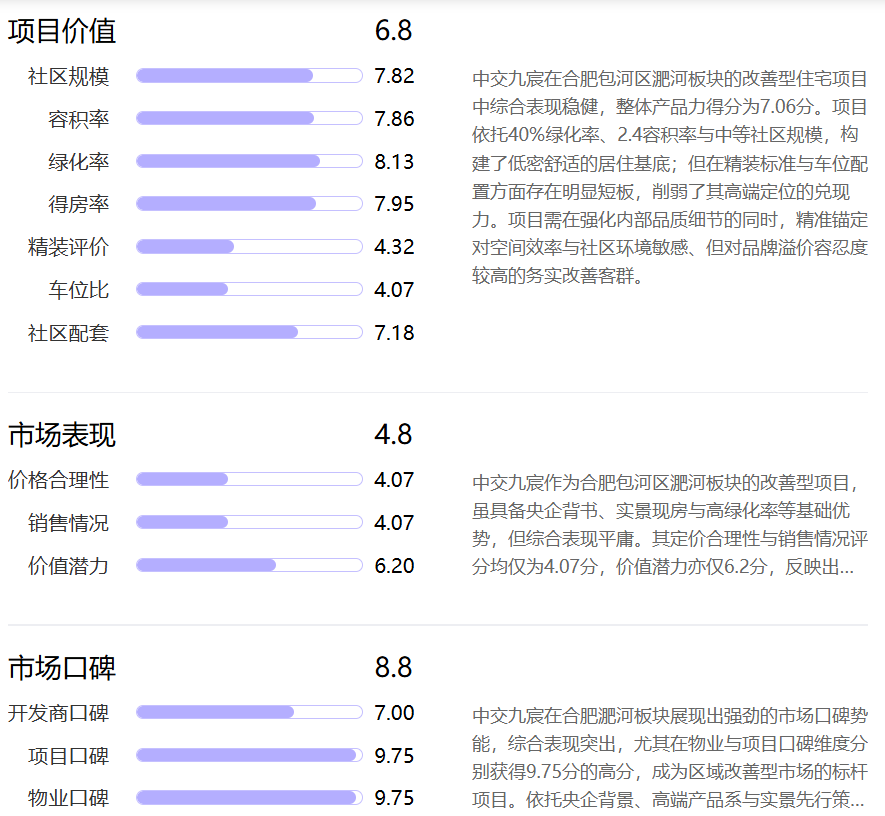Click the 8.8 市场口碑 score
Screen dimensions: 885x816
393,668
